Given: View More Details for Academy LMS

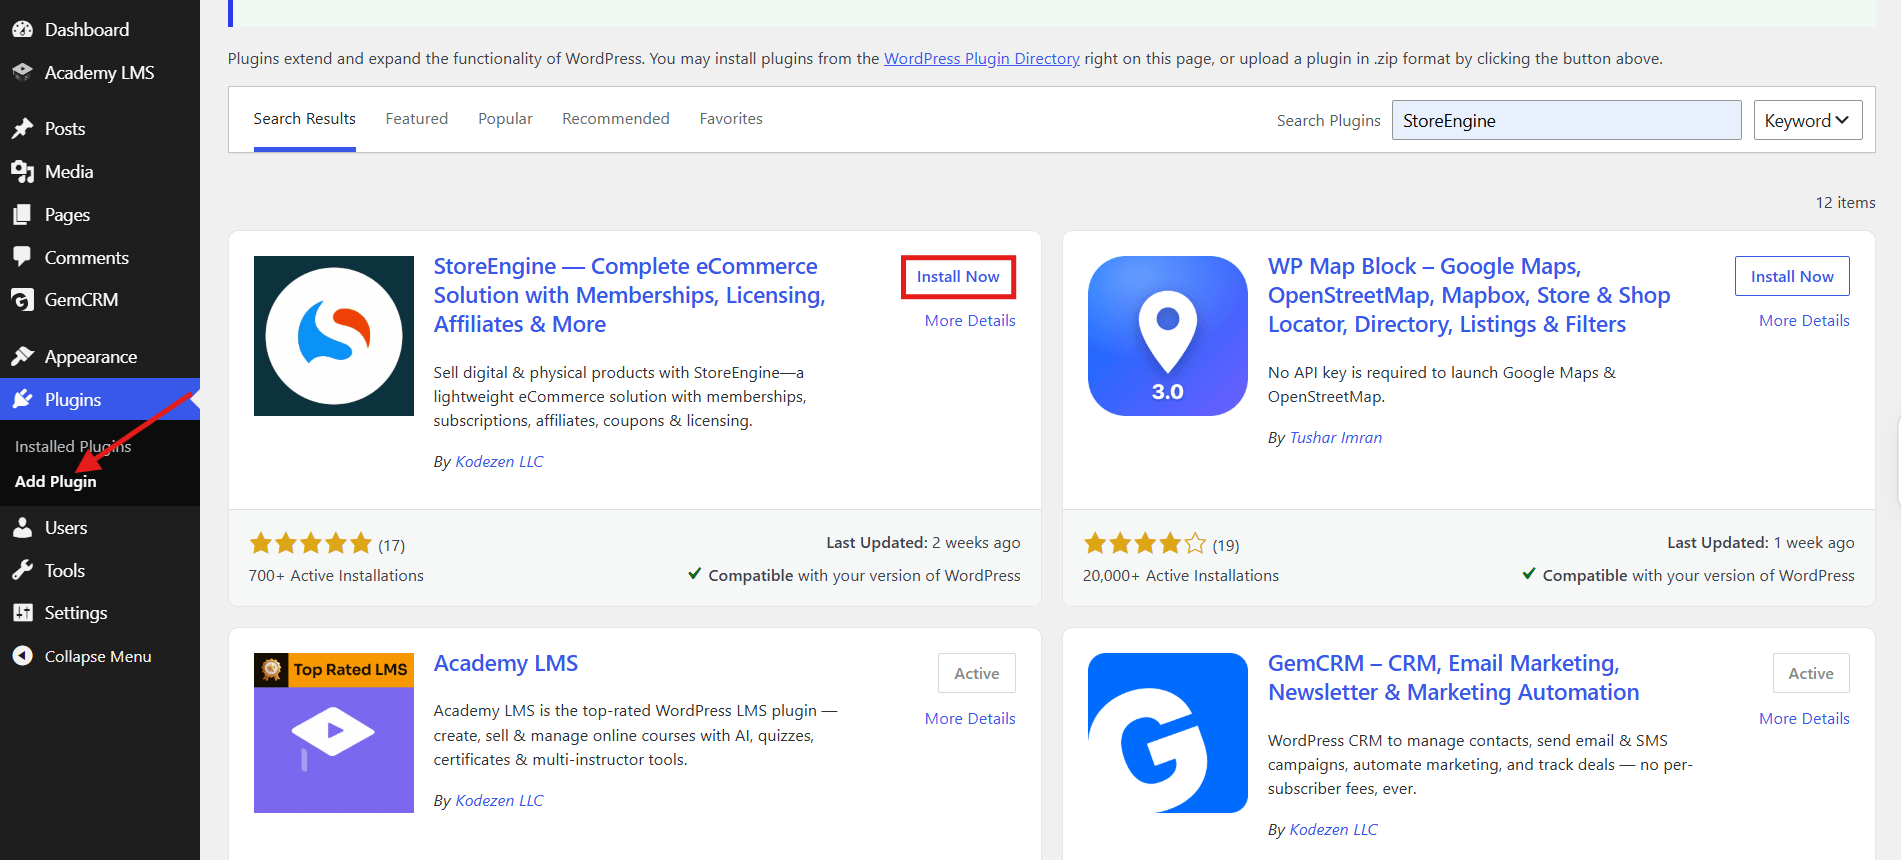Looking at the screenshot, I should tap(970, 718).
